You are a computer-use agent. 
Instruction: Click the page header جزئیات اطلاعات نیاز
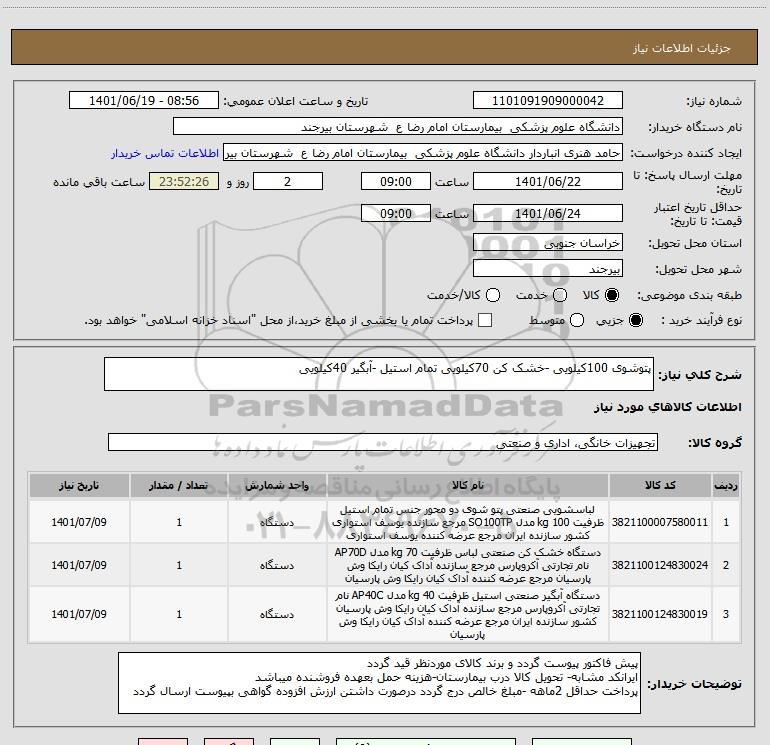[681, 48]
